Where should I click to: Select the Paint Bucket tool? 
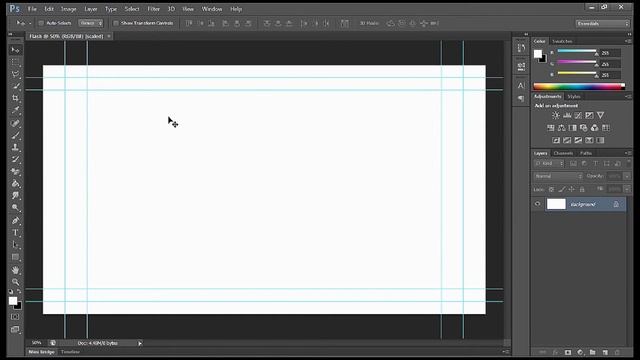(x=15, y=184)
